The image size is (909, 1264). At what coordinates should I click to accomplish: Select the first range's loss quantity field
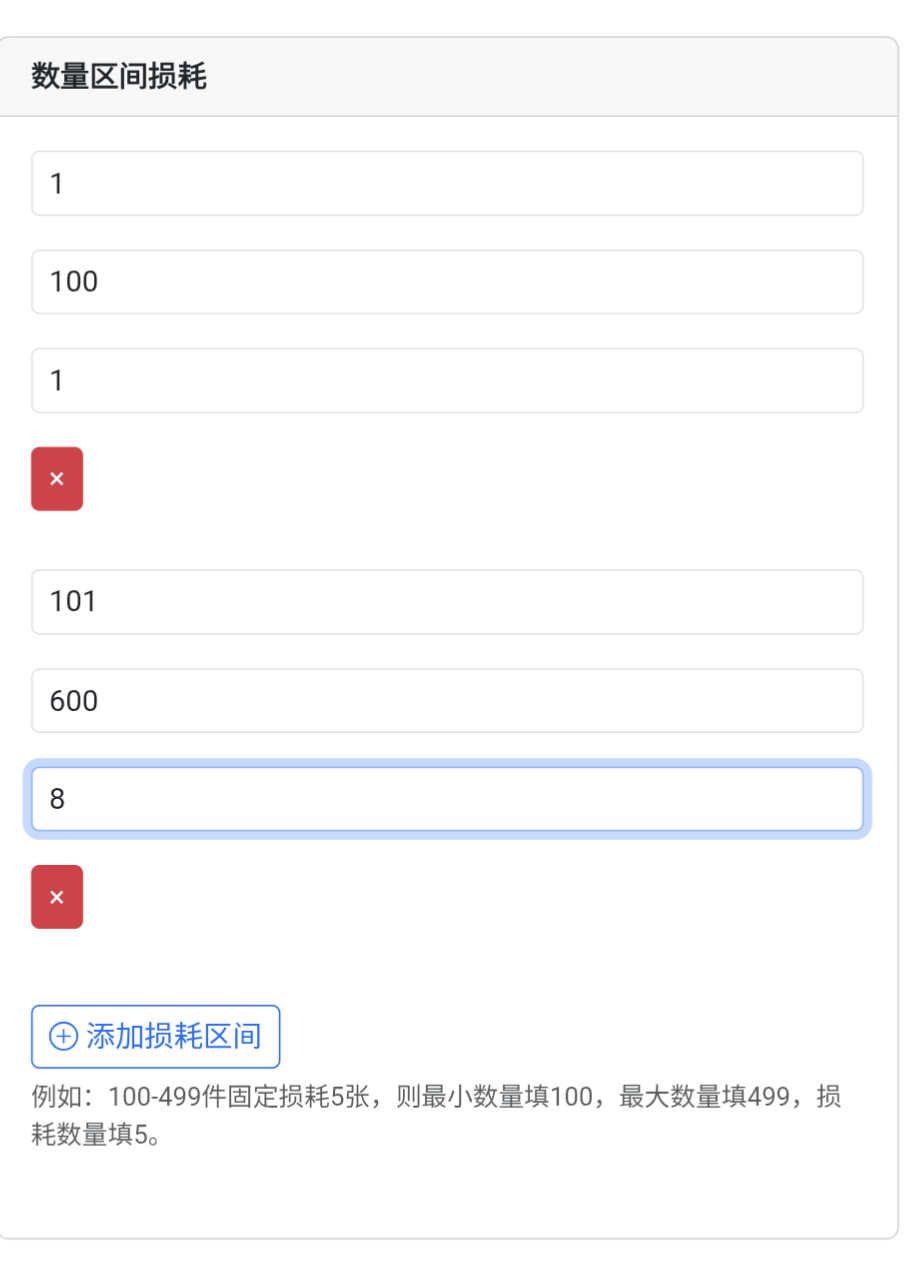[x=447, y=380]
